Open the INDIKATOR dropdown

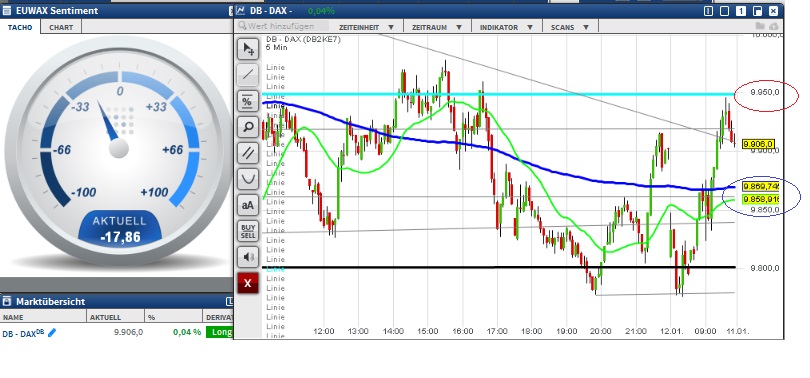pos(507,27)
